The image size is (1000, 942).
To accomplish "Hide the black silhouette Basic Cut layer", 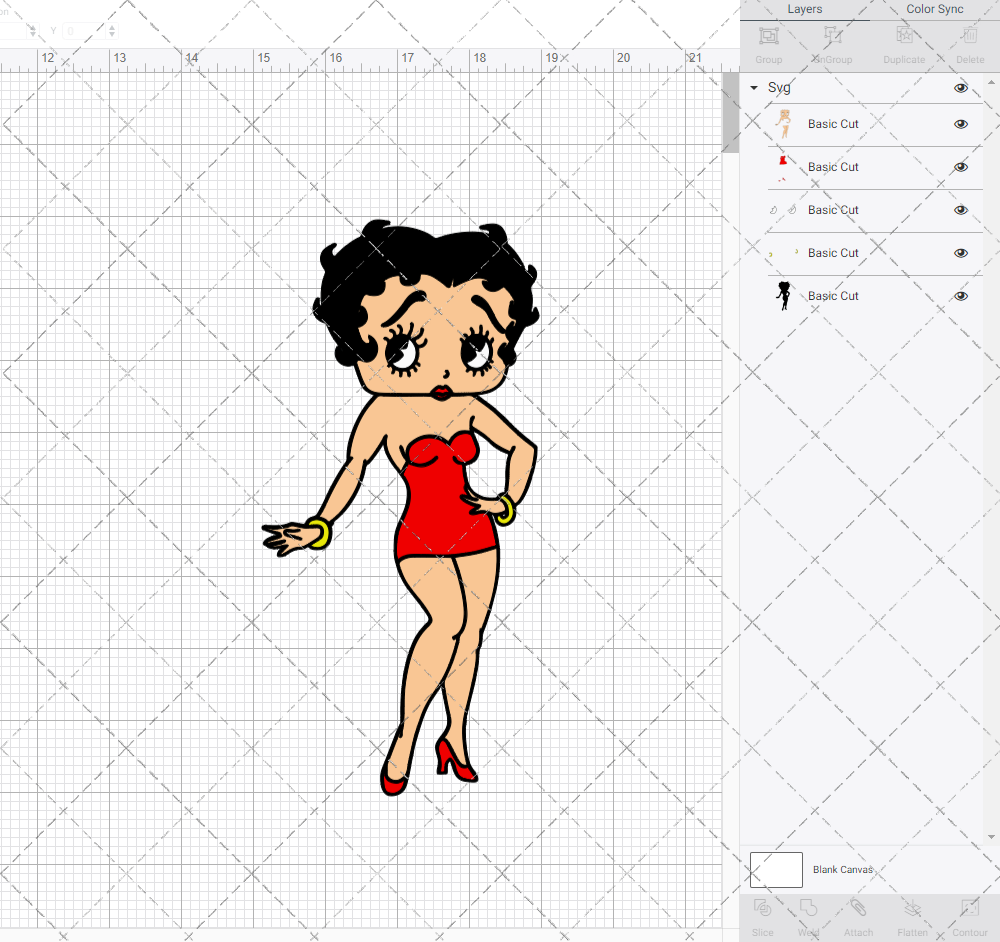I will pyautogui.click(x=960, y=296).
